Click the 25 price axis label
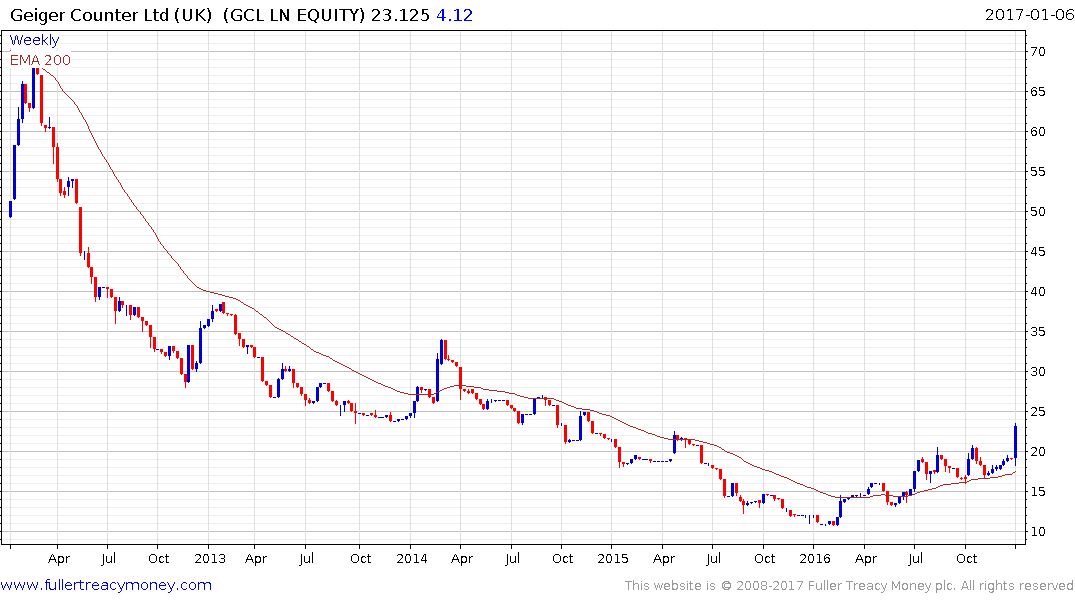 pos(1037,411)
